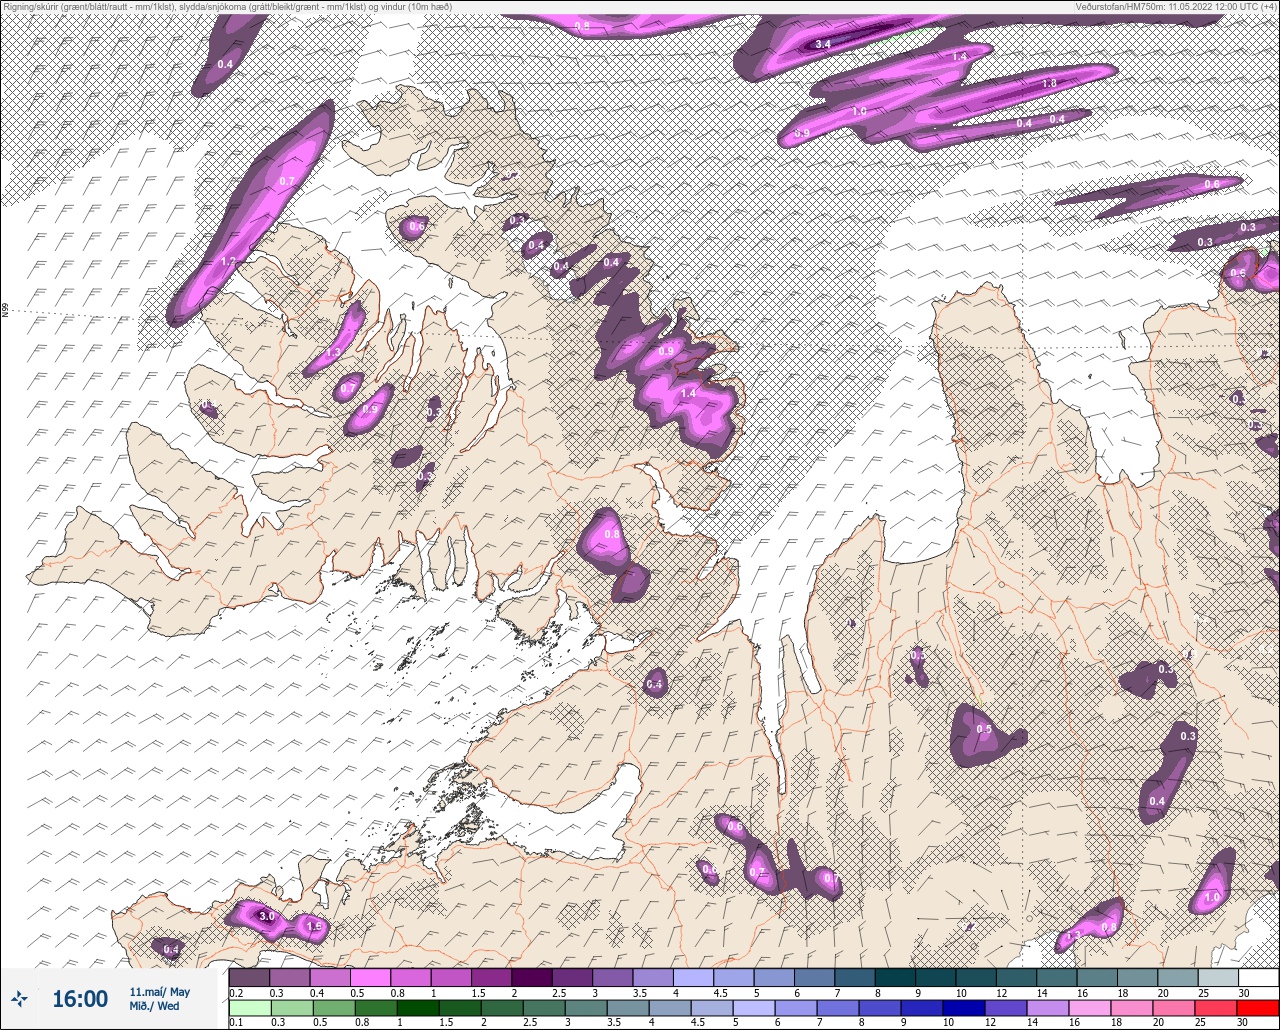Click the N99 marker on the map edge
1280x1030 pixels.
5,311
